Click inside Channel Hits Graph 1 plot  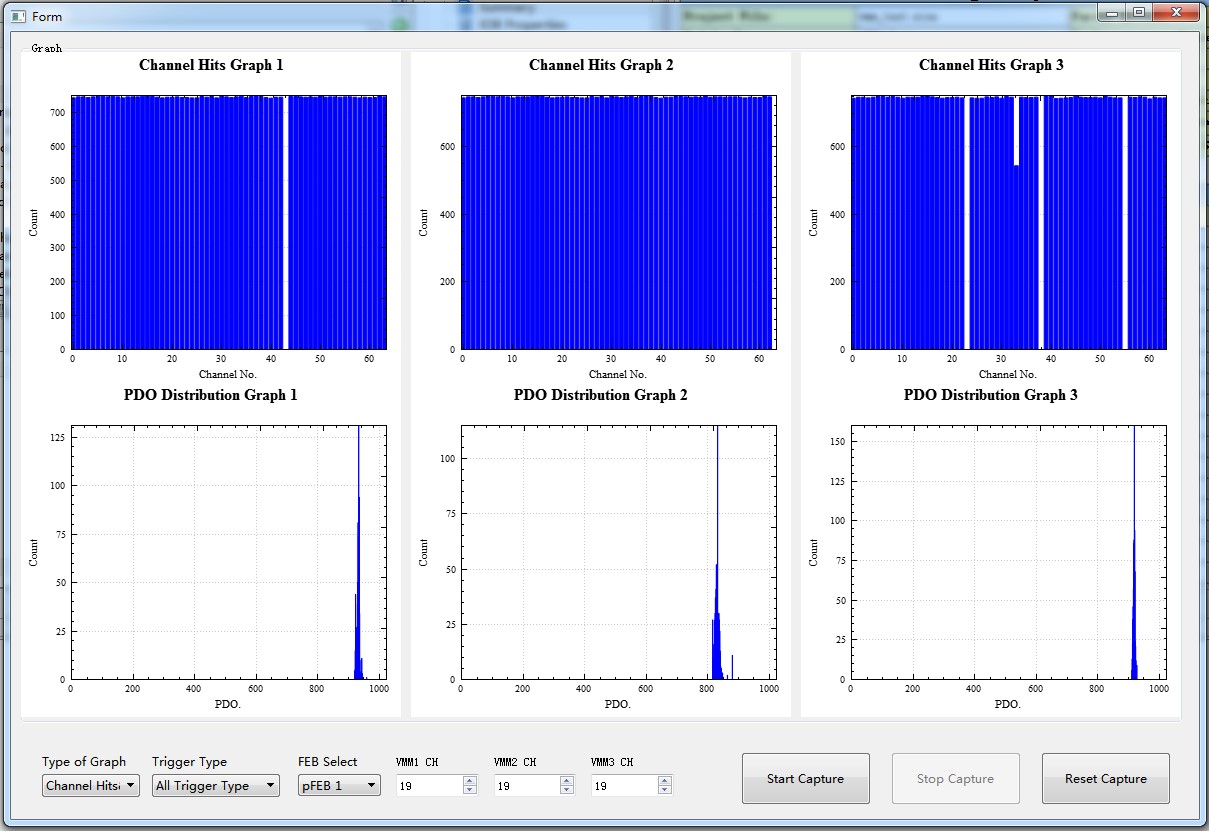(229, 222)
